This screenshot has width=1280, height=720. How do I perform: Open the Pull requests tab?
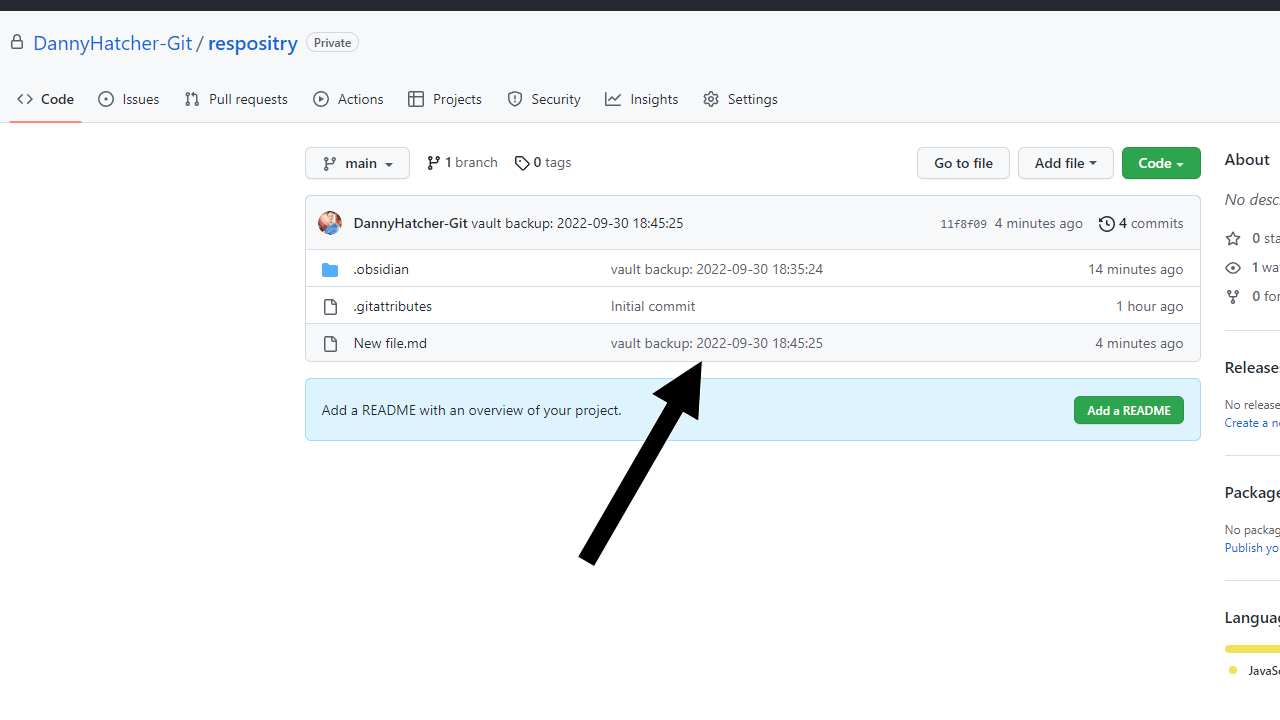(x=236, y=99)
